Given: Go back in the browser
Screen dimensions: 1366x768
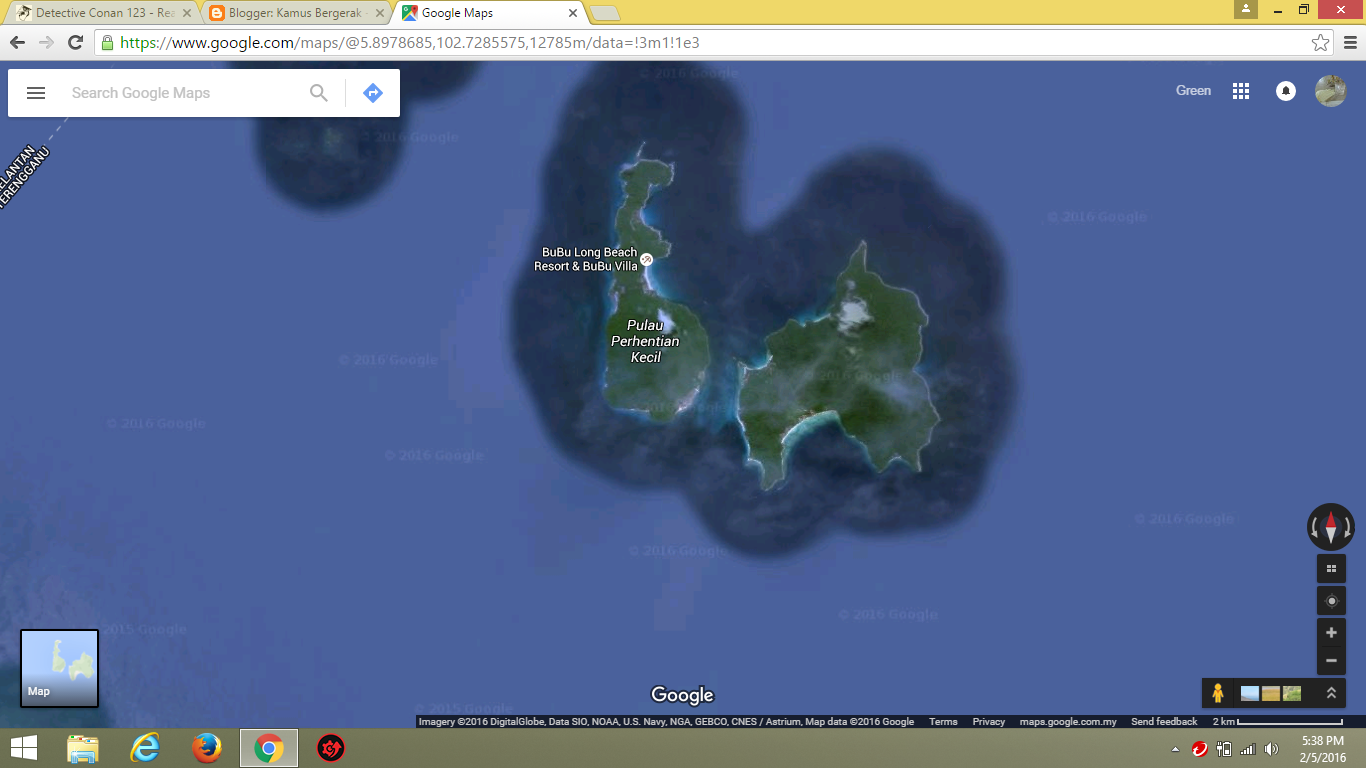Looking at the screenshot, I should 17,42.
